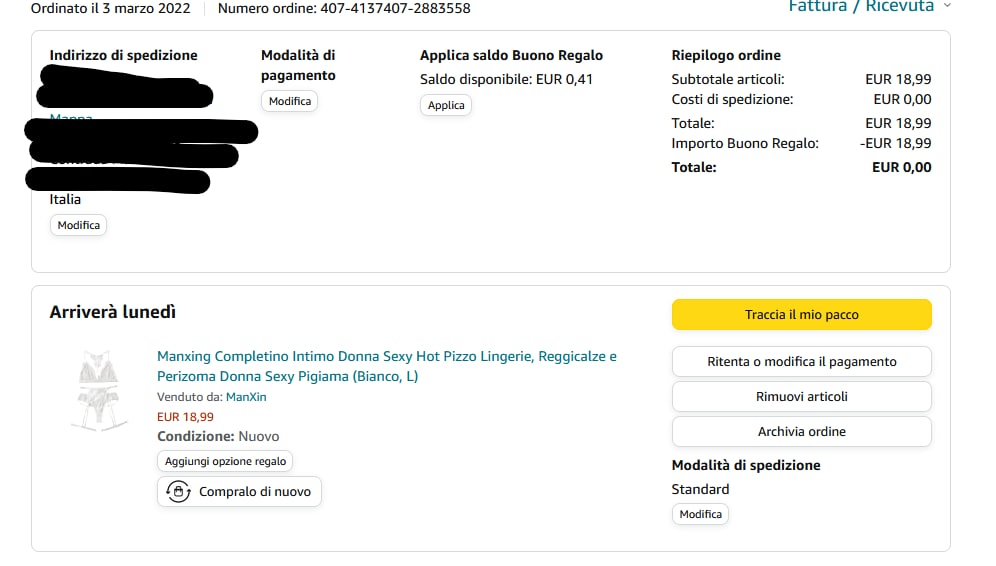The height and width of the screenshot is (566, 996).
Task: Click the Rimuovi articoli button
Action: 801,396
